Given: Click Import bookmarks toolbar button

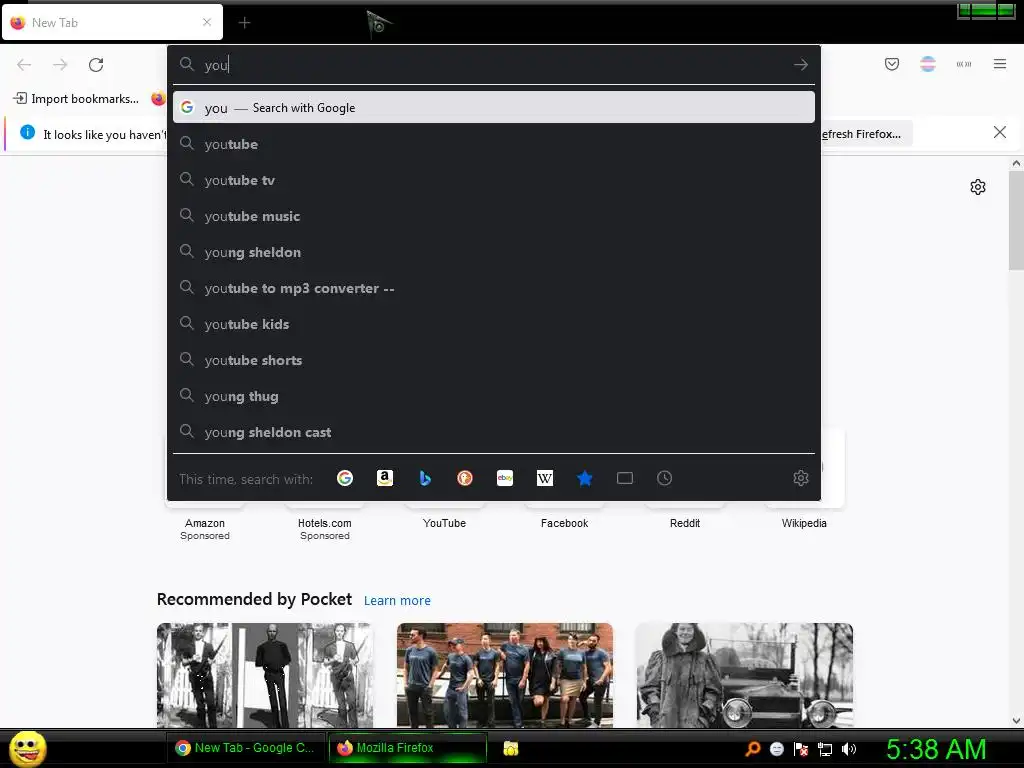Looking at the screenshot, I should (76, 99).
